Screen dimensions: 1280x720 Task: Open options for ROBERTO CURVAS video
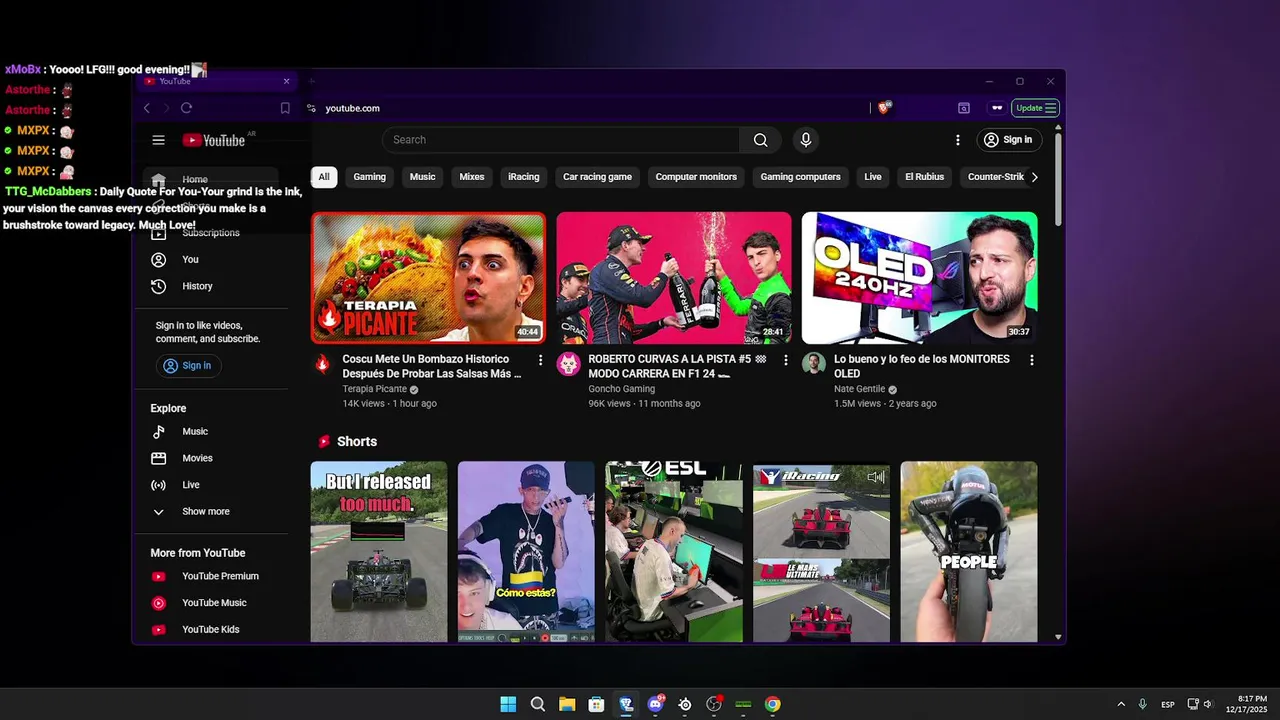[x=785, y=360]
